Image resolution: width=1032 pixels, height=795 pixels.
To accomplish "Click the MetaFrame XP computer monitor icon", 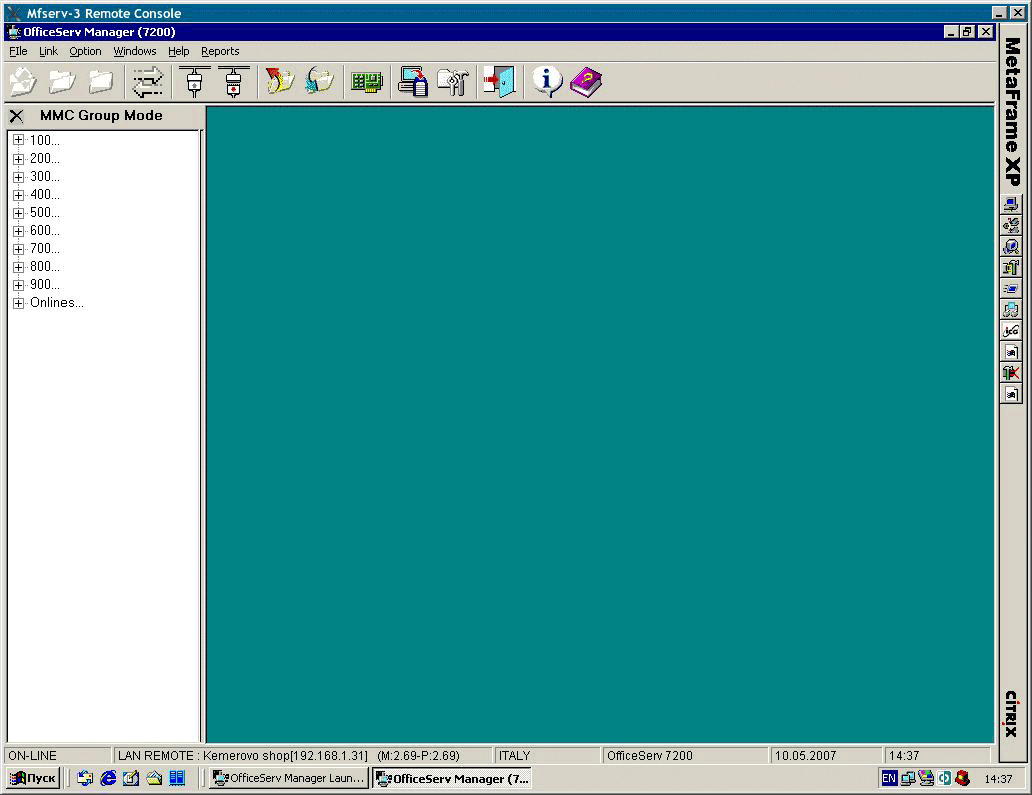I will coord(1012,204).
